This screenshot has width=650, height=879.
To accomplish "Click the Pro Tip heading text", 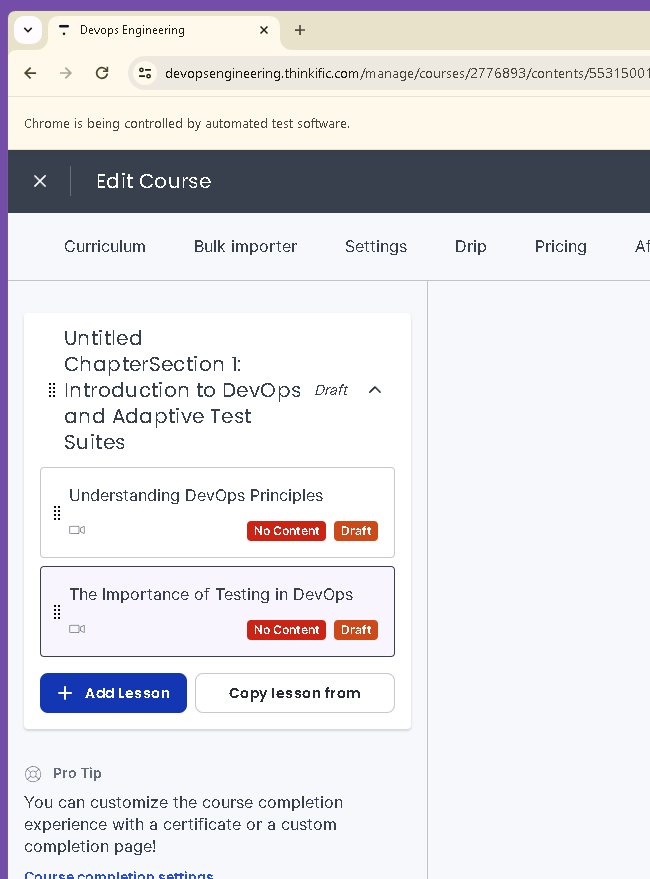I will (x=77, y=773).
